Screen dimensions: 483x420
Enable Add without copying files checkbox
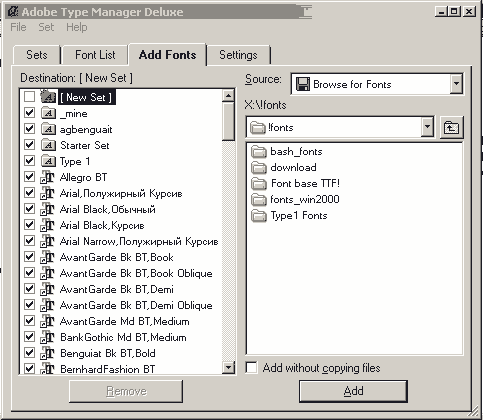coord(251,368)
